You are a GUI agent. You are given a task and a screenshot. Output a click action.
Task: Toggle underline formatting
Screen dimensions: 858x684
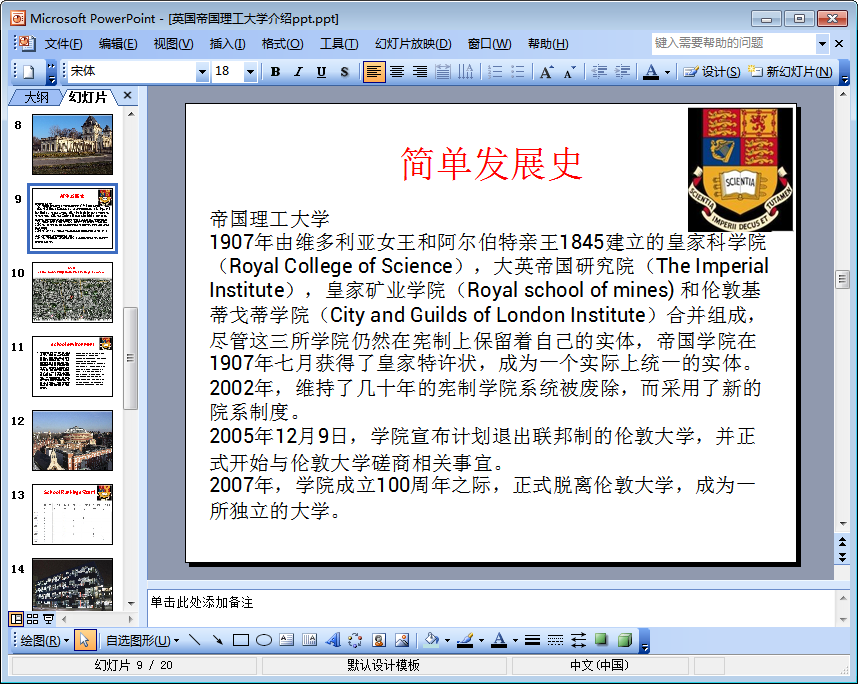321,72
